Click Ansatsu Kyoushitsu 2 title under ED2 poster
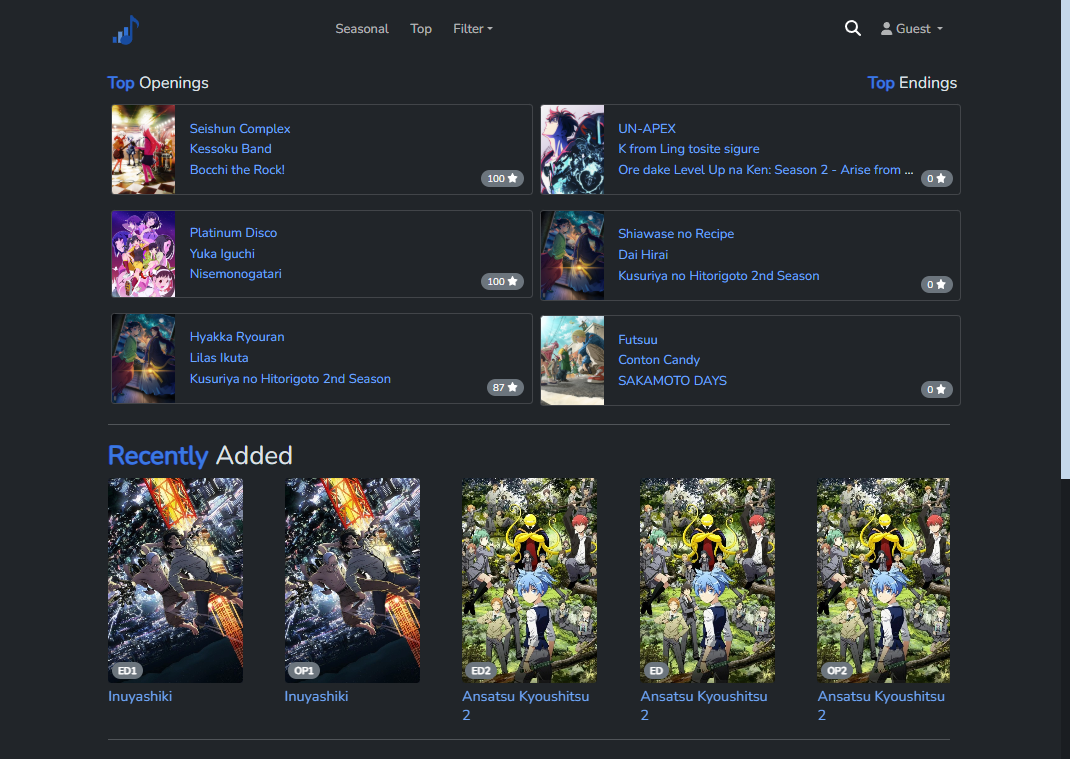 tap(525, 706)
